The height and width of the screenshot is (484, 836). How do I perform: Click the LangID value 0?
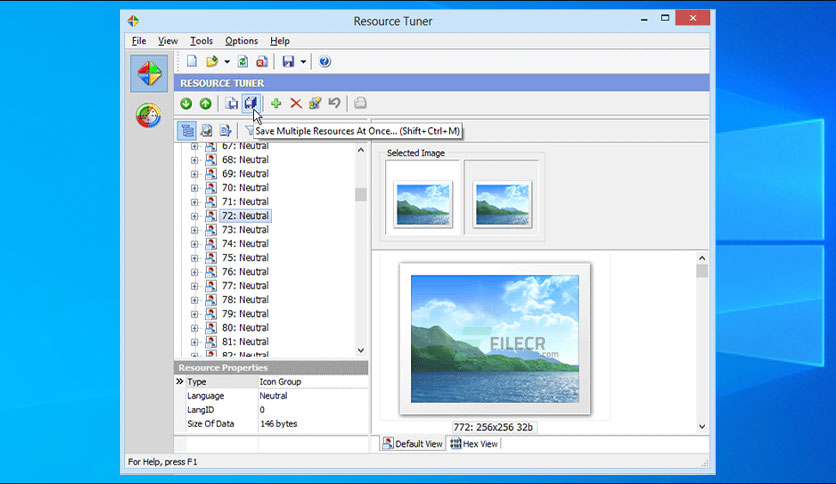pyautogui.click(x=262, y=409)
